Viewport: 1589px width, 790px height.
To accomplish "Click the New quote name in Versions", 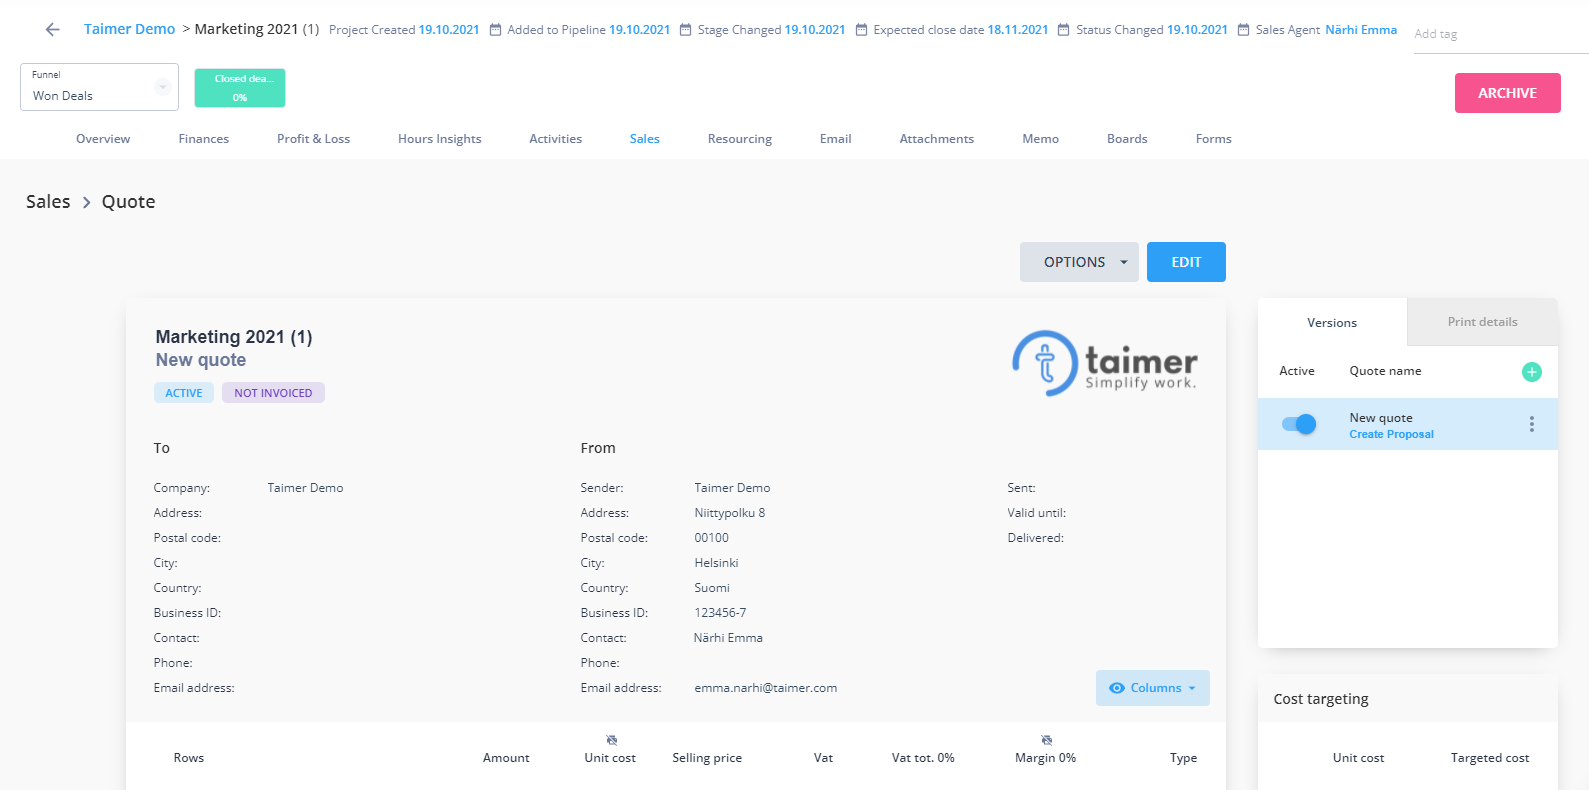I will [x=1381, y=418].
